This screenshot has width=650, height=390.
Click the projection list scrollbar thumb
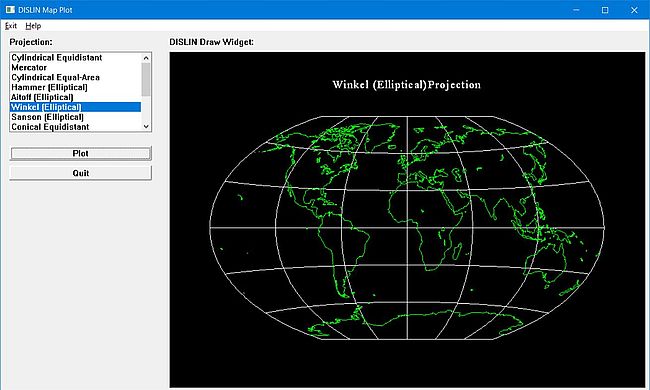(146, 79)
